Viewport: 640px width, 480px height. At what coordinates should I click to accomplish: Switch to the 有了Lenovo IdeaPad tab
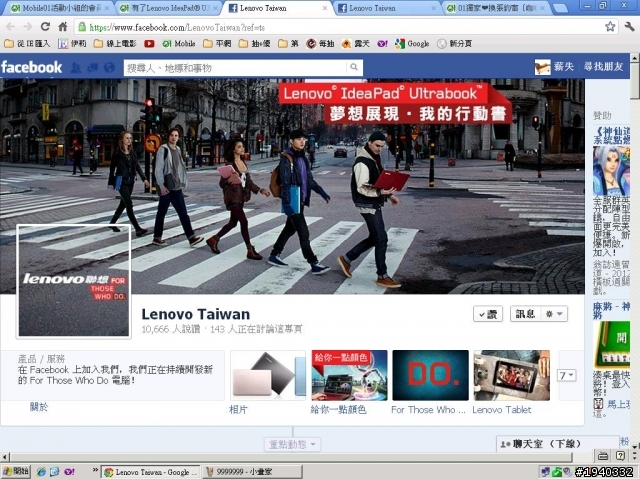168,8
